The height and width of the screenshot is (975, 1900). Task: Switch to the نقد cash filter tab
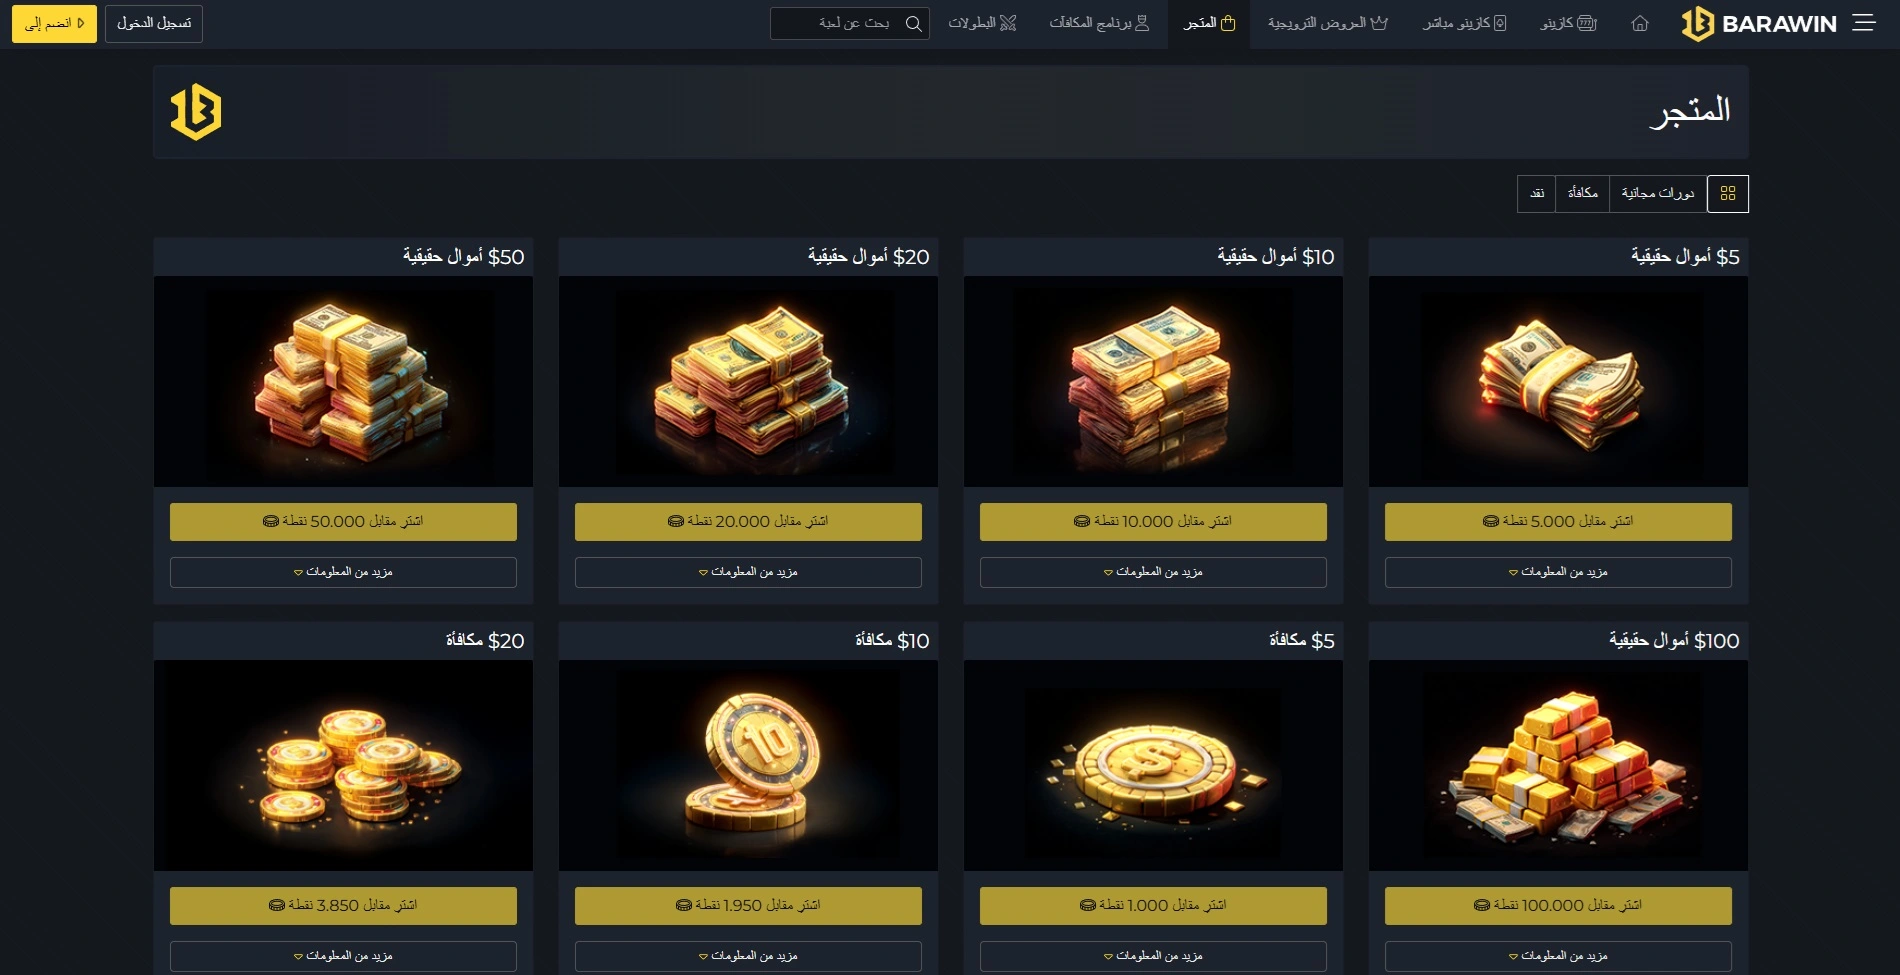point(1537,193)
